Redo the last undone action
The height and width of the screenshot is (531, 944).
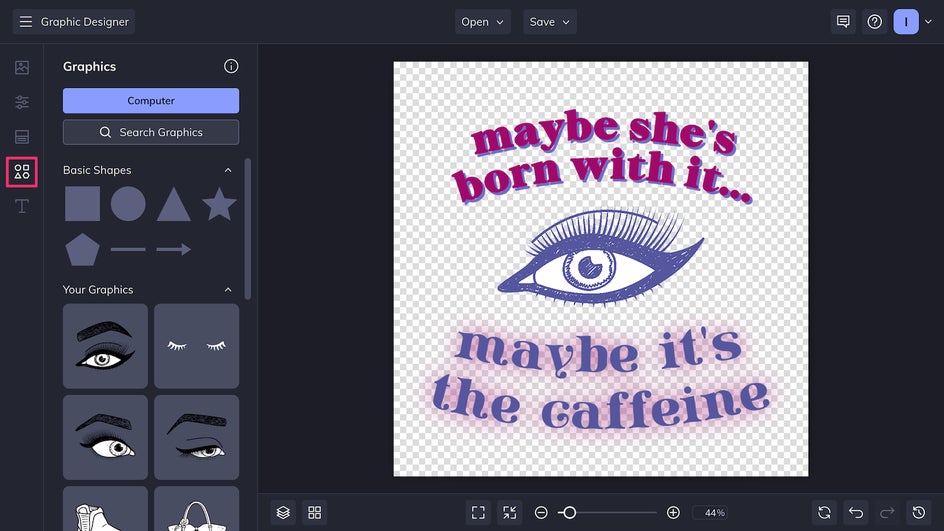(x=887, y=512)
